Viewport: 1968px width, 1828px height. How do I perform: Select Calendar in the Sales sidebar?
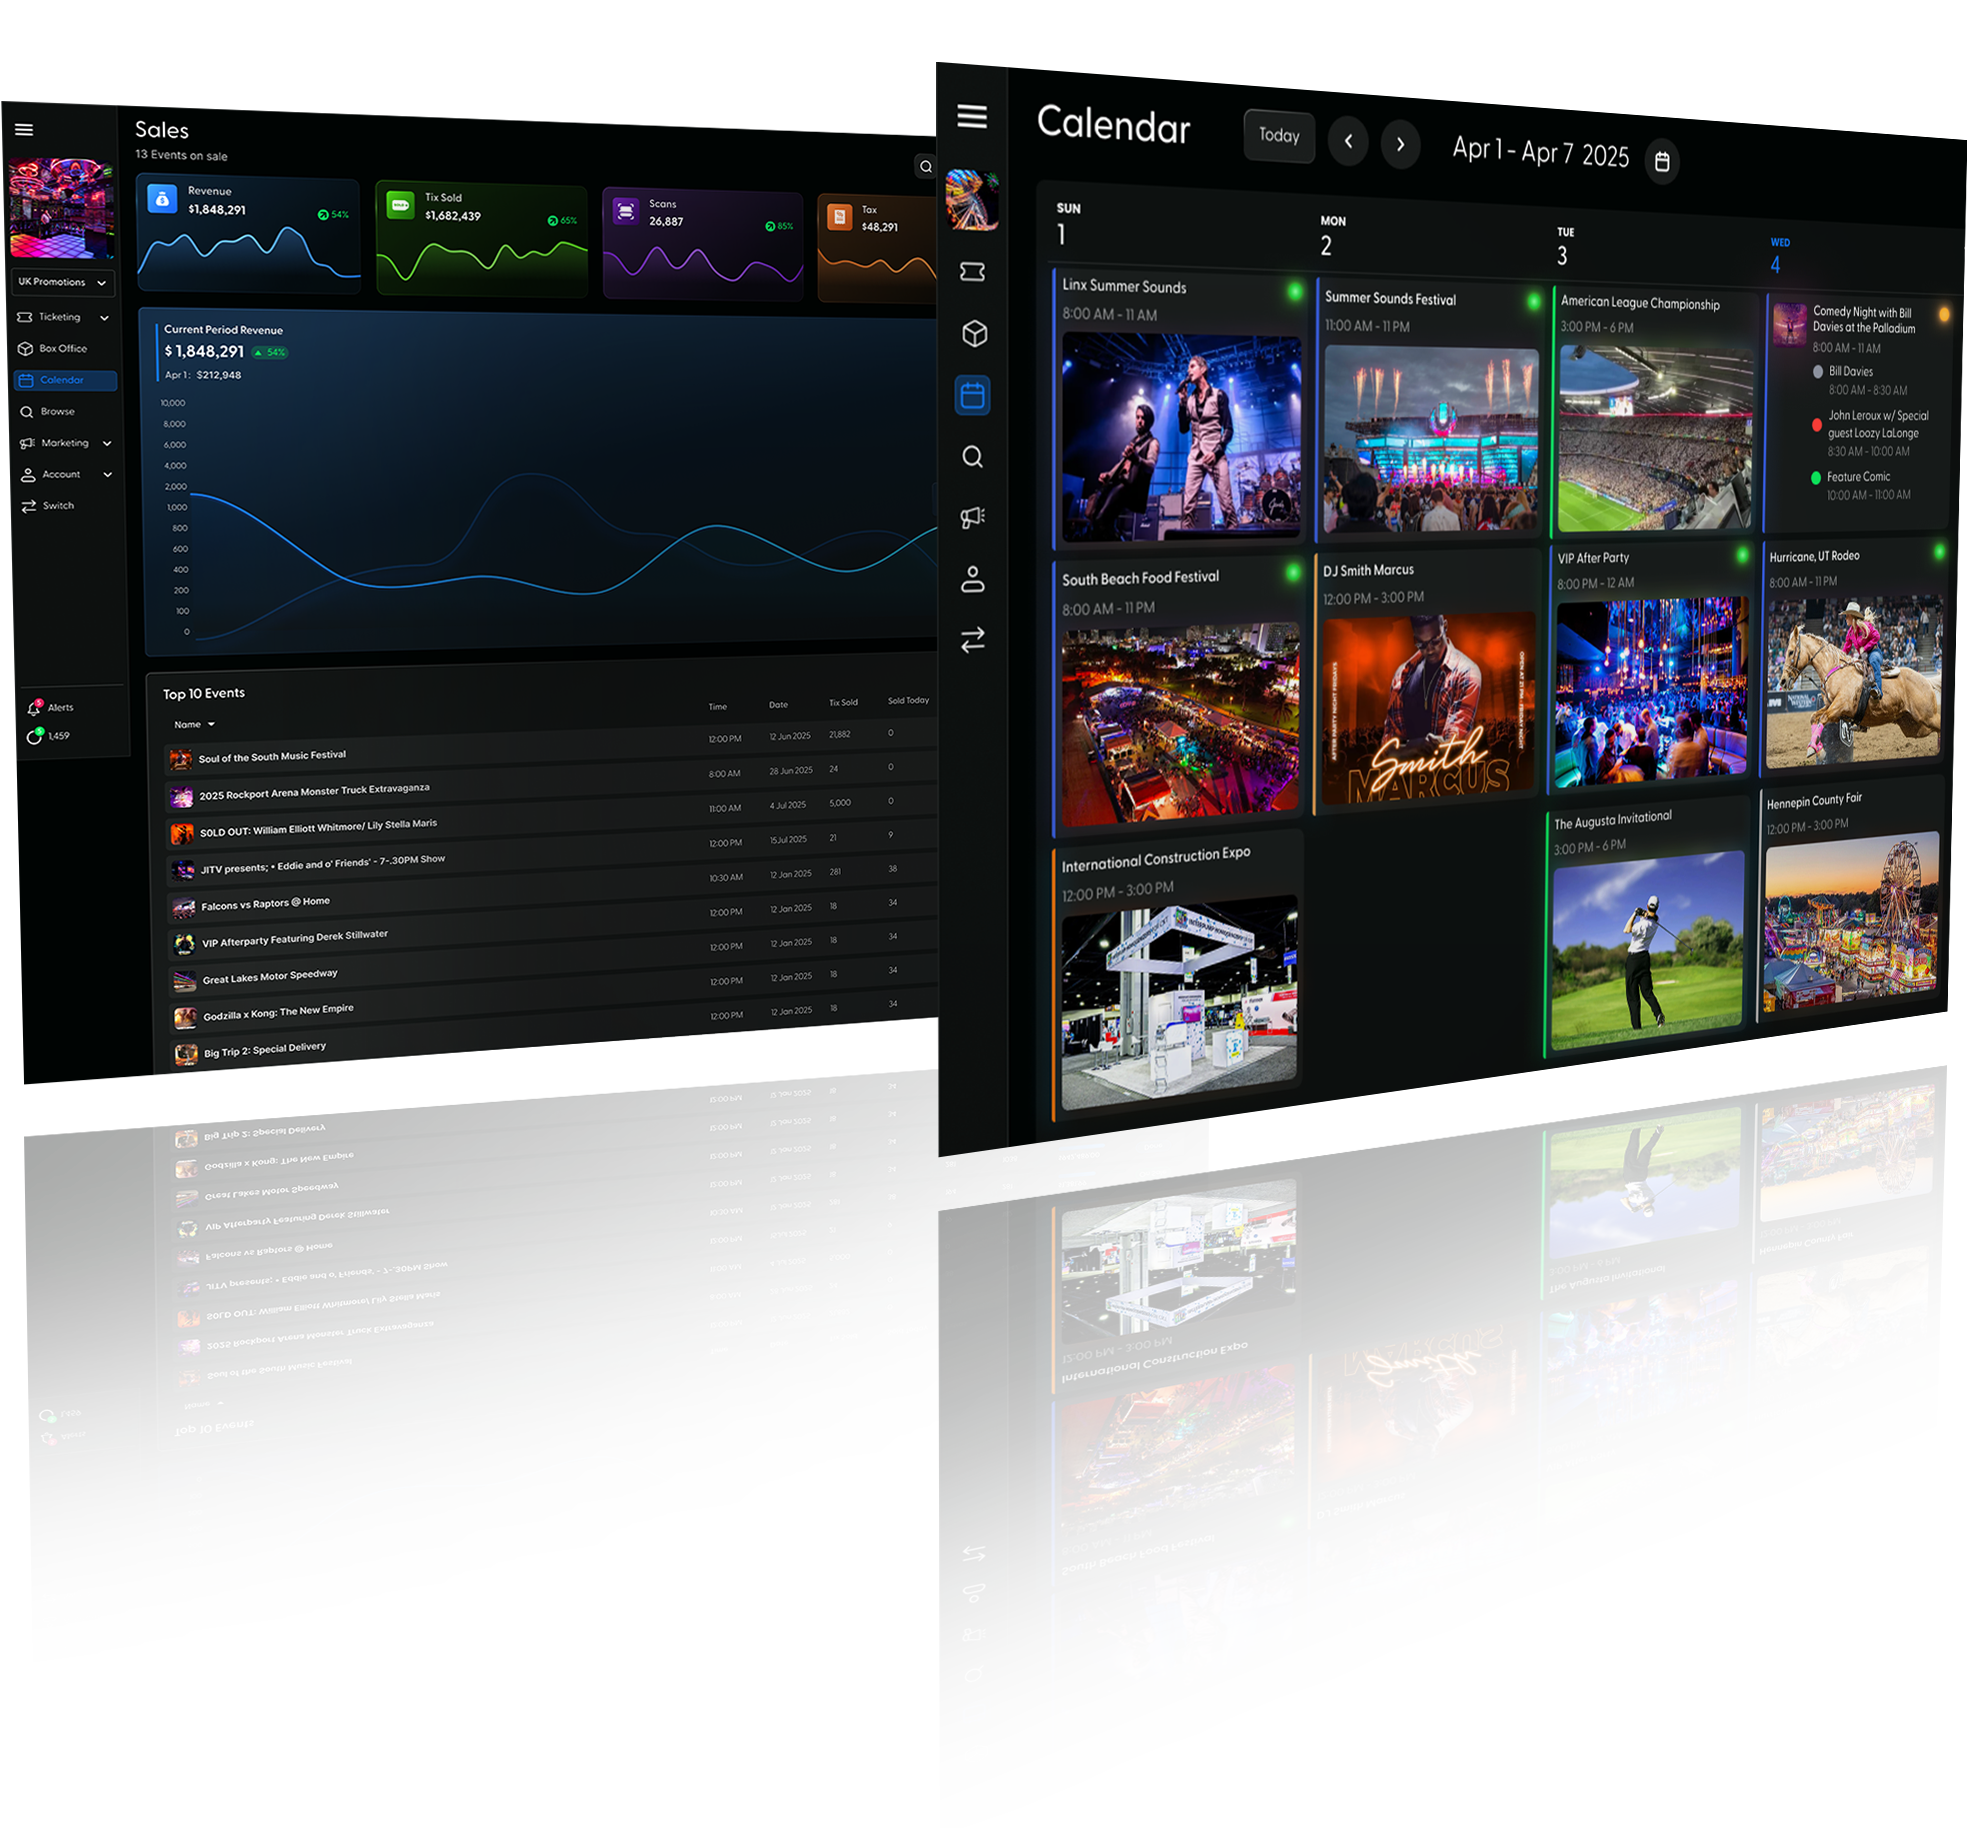pos(65,381)
